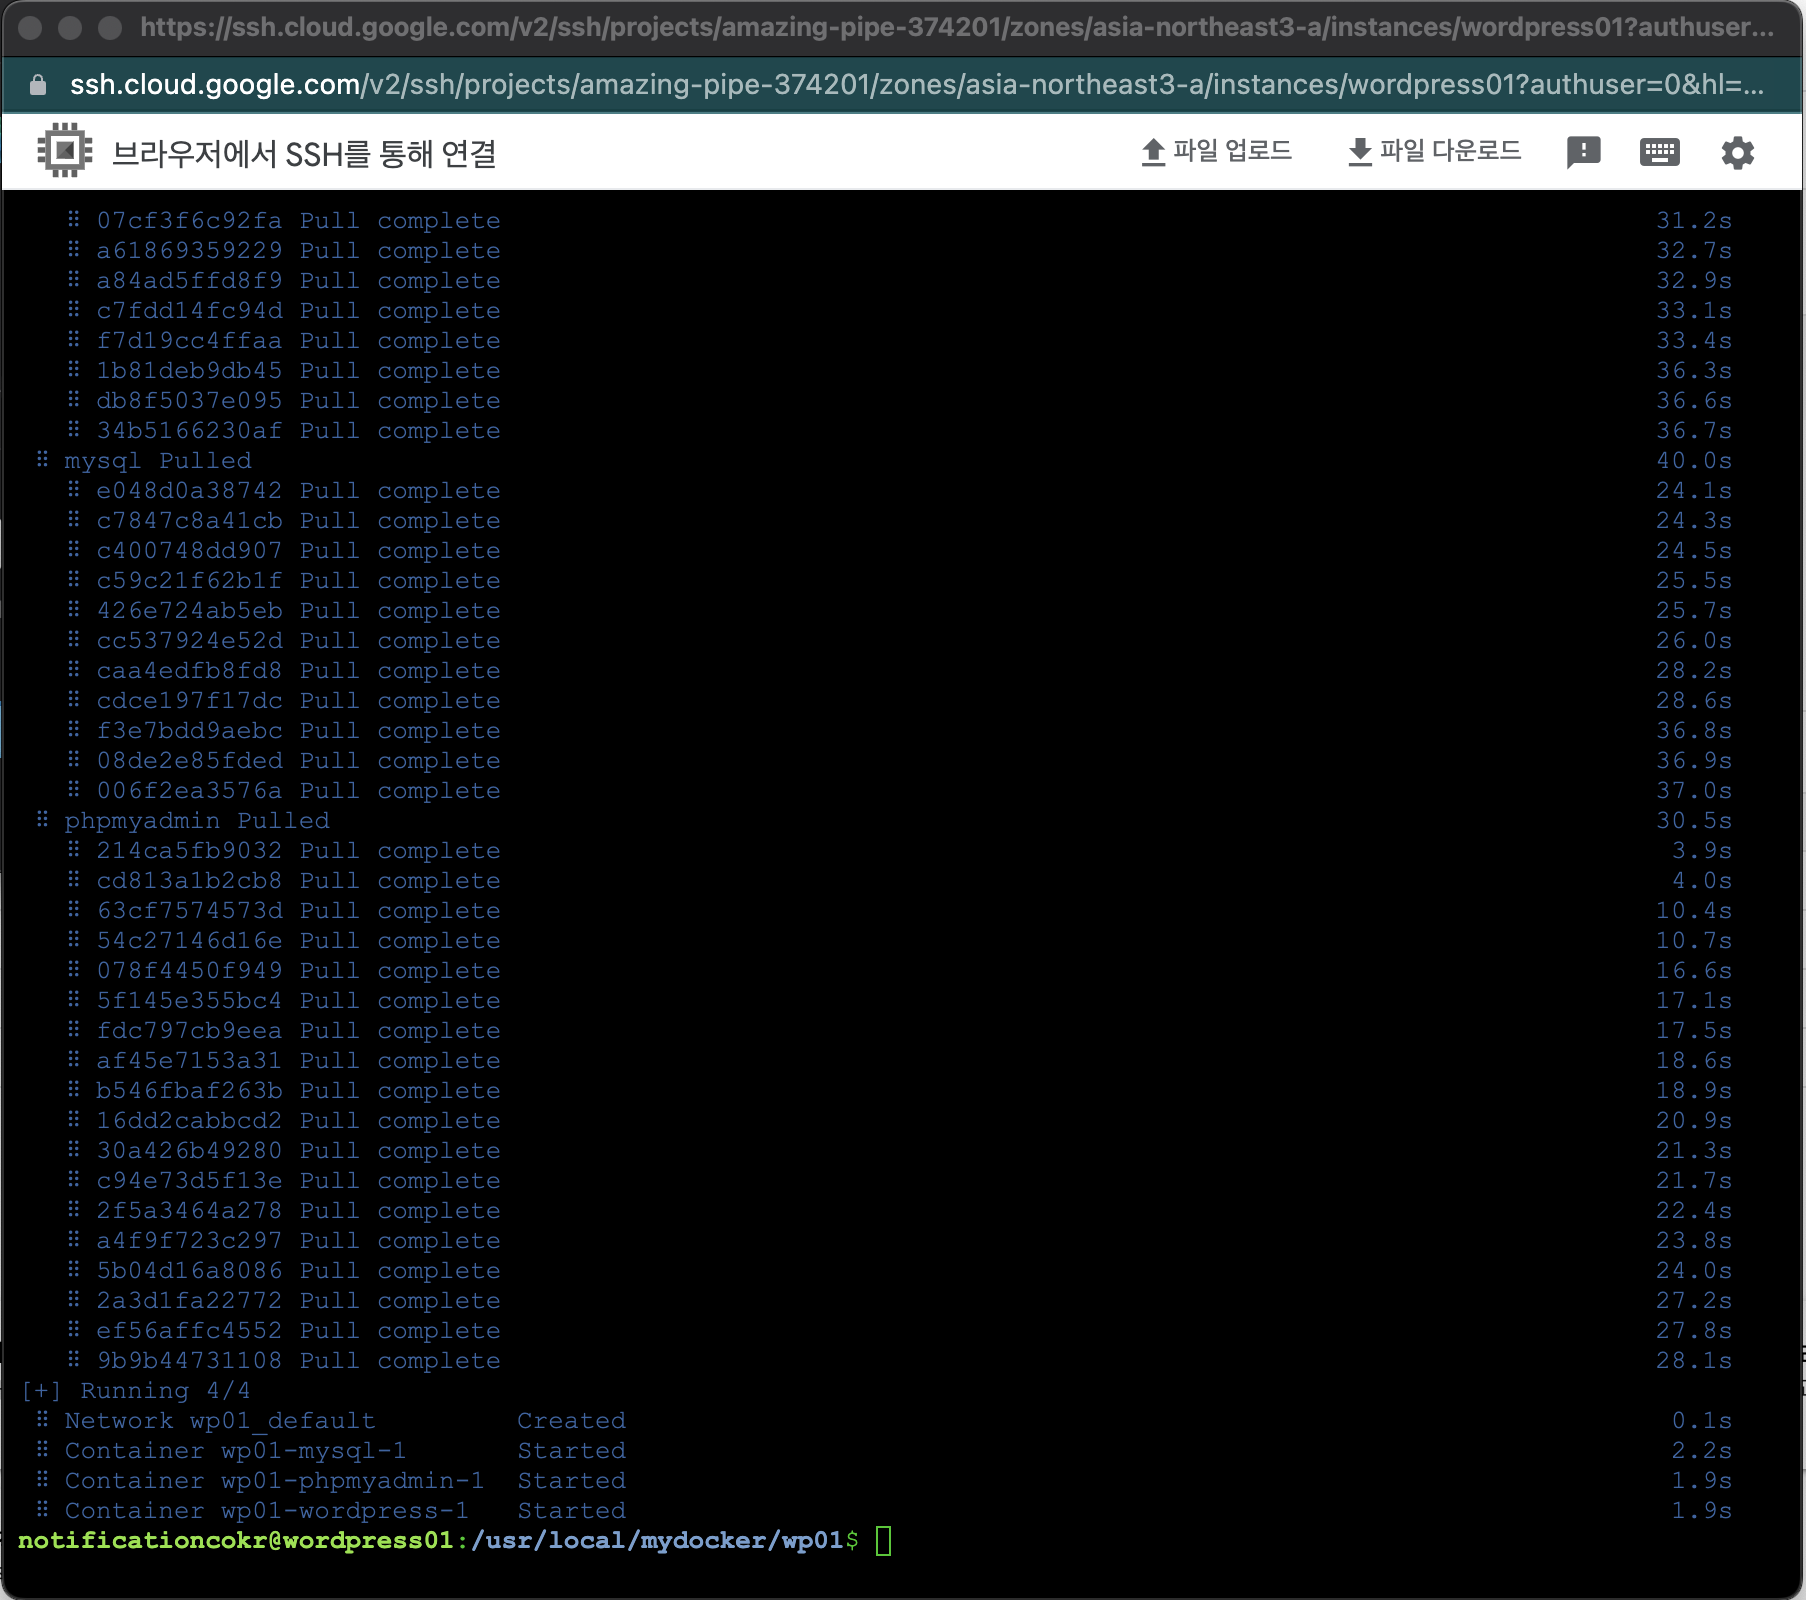The width and height of the screenshot is (1806, 1600).
Task: Click the ssh.cloud.google.com address bar URL
Action: (916, 85)
